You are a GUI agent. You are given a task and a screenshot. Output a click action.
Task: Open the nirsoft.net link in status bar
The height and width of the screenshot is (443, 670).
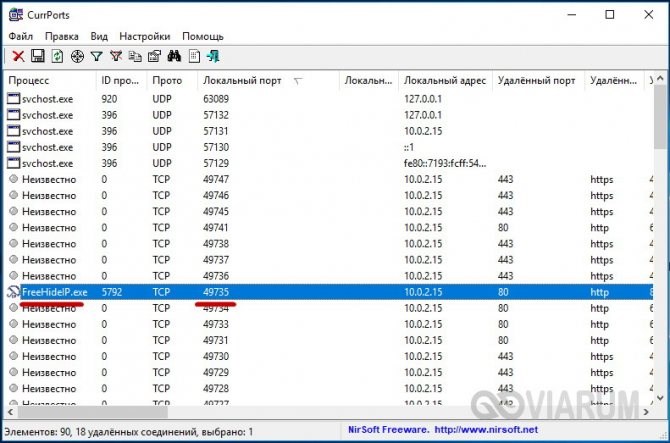pos(486,429)
